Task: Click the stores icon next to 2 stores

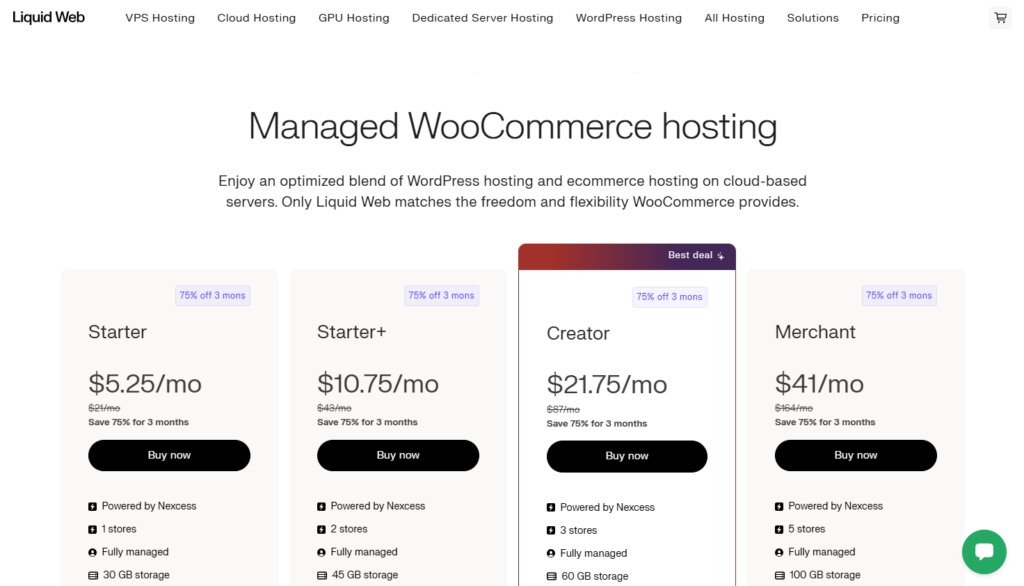Action: click(x=321, y=529)
